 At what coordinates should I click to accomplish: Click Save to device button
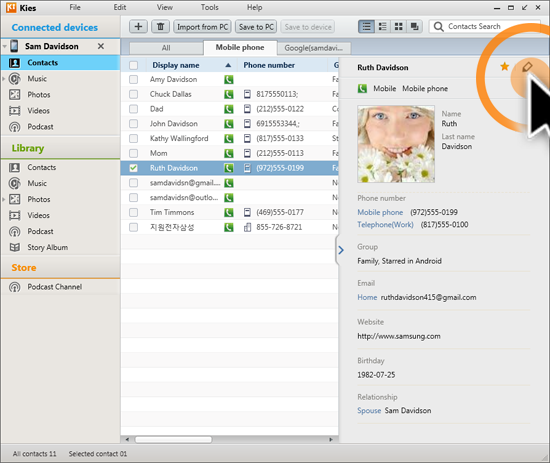tap(308, 27)
